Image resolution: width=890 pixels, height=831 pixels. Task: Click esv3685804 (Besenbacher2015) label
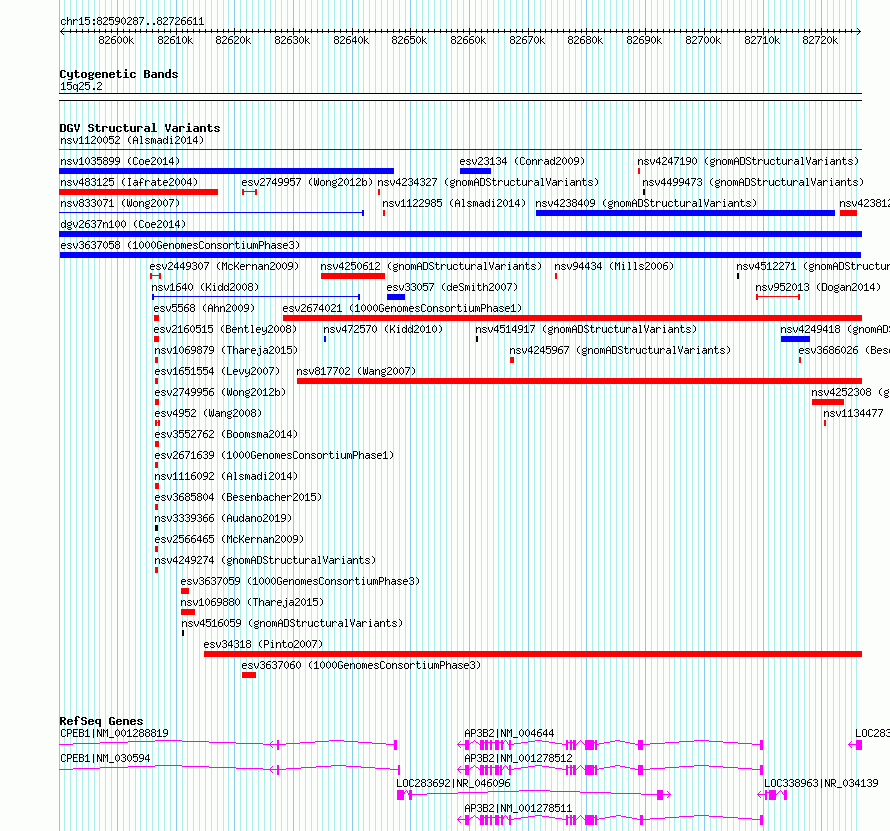pos(238,497)
